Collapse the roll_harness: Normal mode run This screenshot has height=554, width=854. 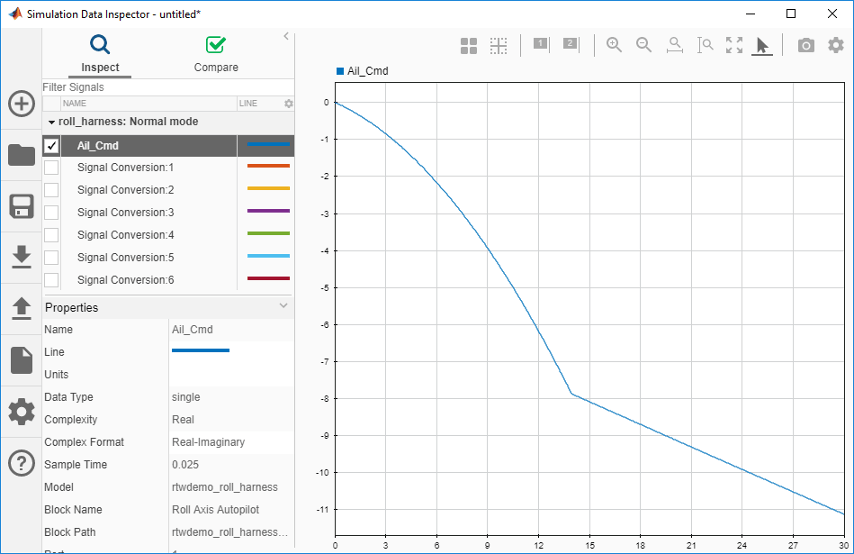52,122
